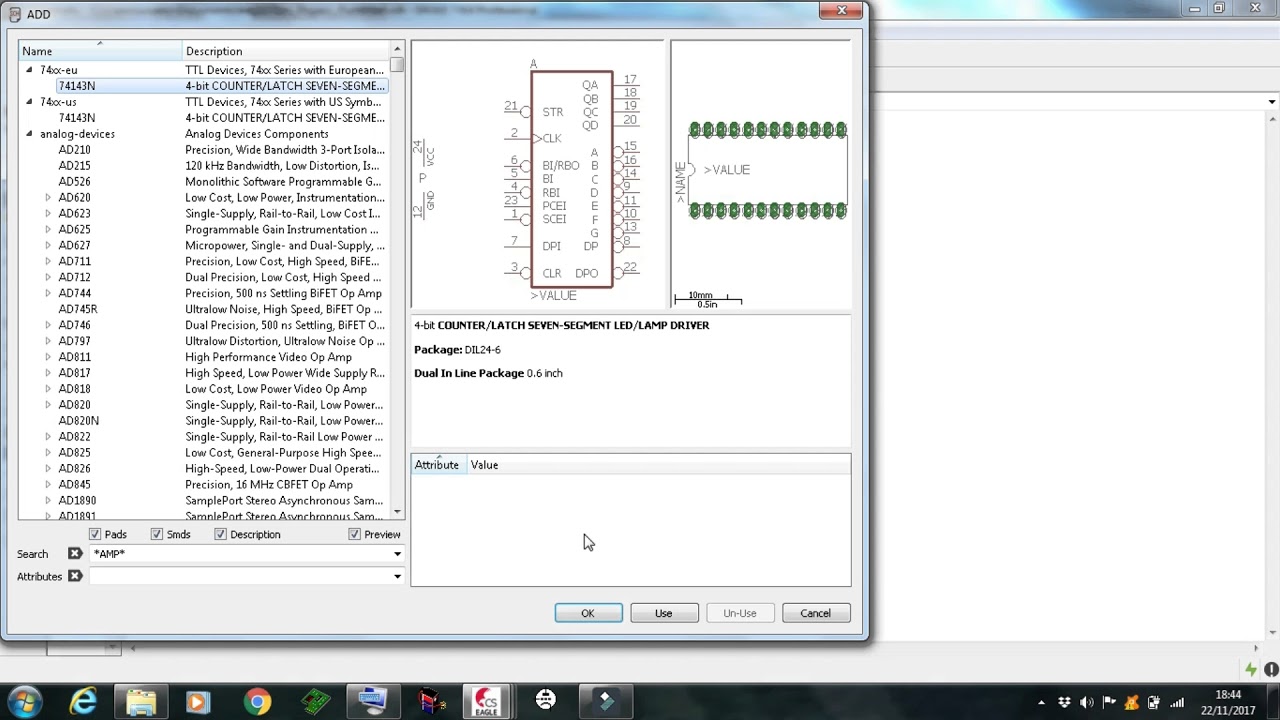The height and width of the screenshot is (720, 1280).
Task: Expand the AD711 device entry
Action: pos(48,262)
